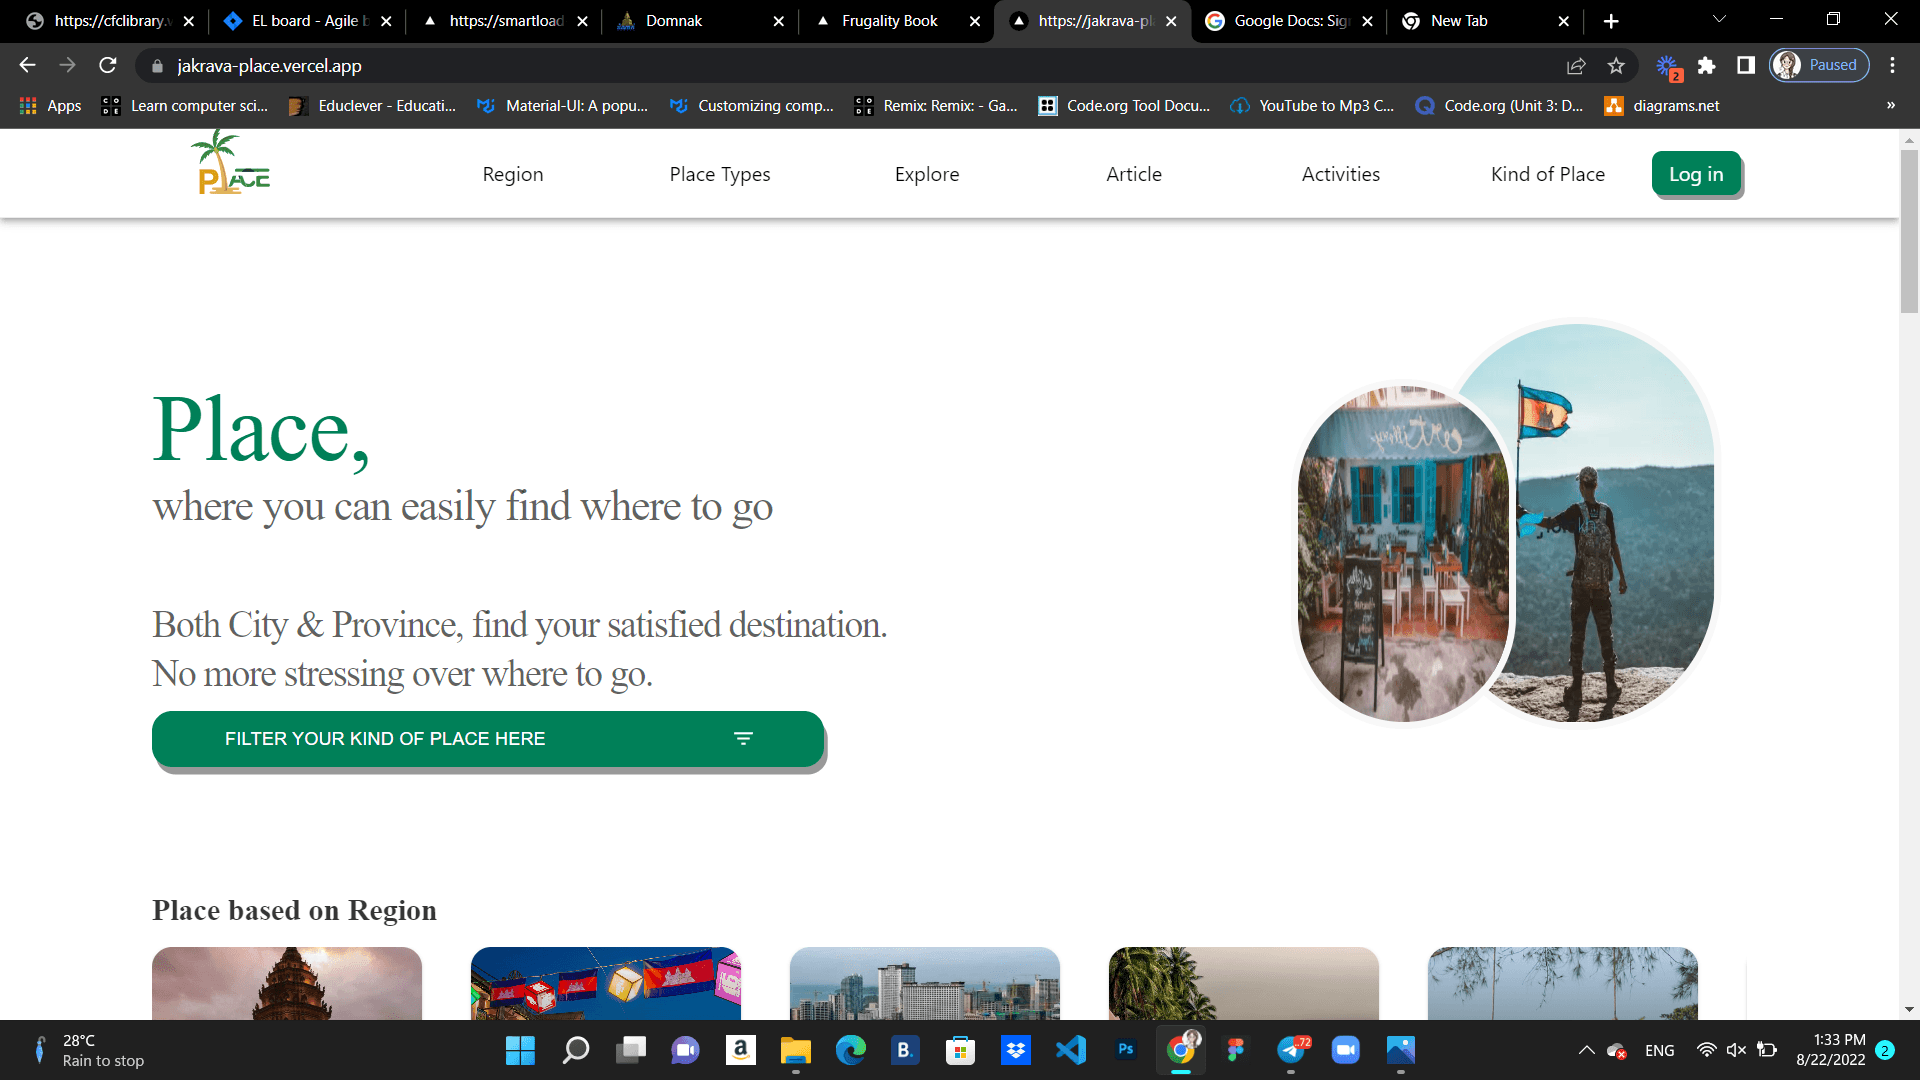
Task: Click the temple region thumbnail card
Action: click(287, 984)
